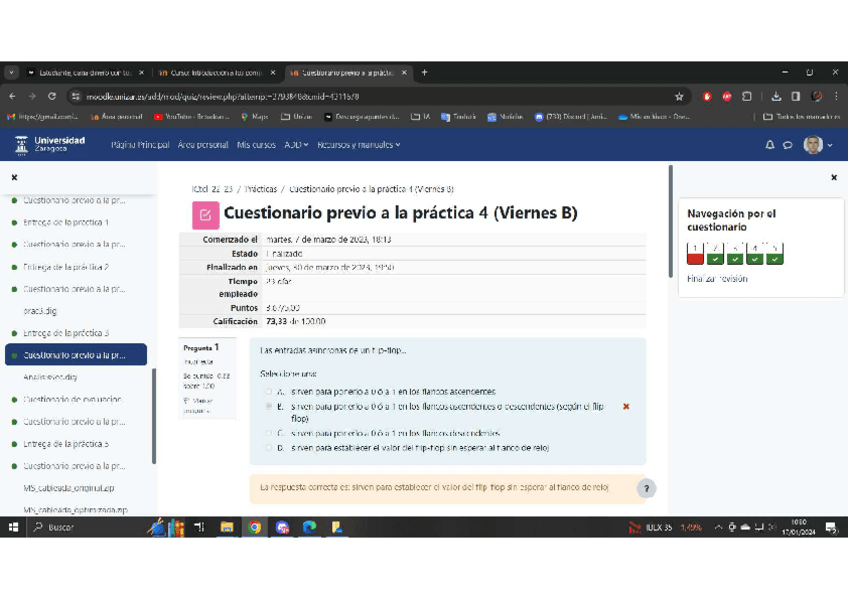The width and height of the screenshot is (848, 599).
Task: Select answer option D radio button
Action: coord(268,448)
